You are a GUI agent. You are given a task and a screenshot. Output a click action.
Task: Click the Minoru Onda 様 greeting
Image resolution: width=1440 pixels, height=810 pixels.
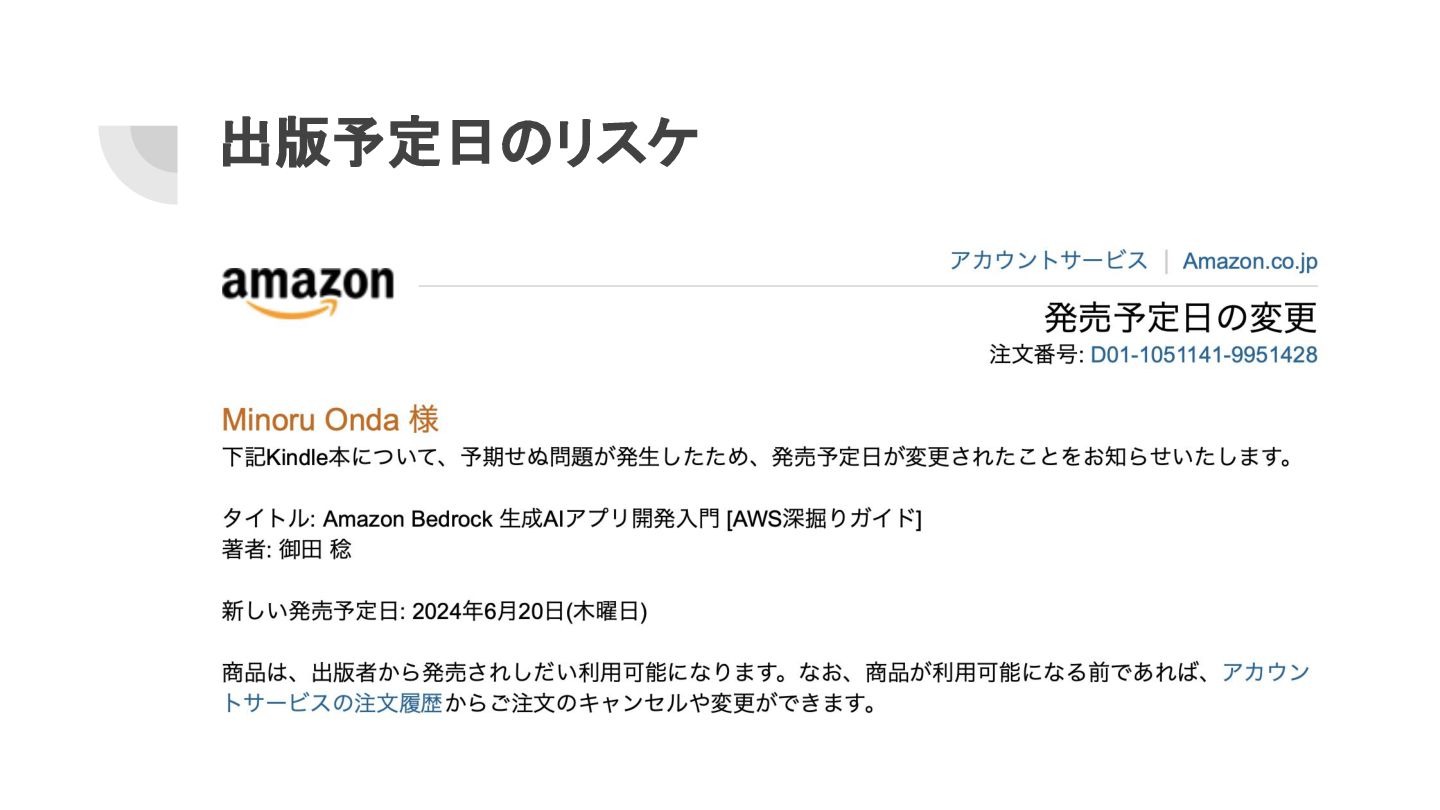point(330,420)
